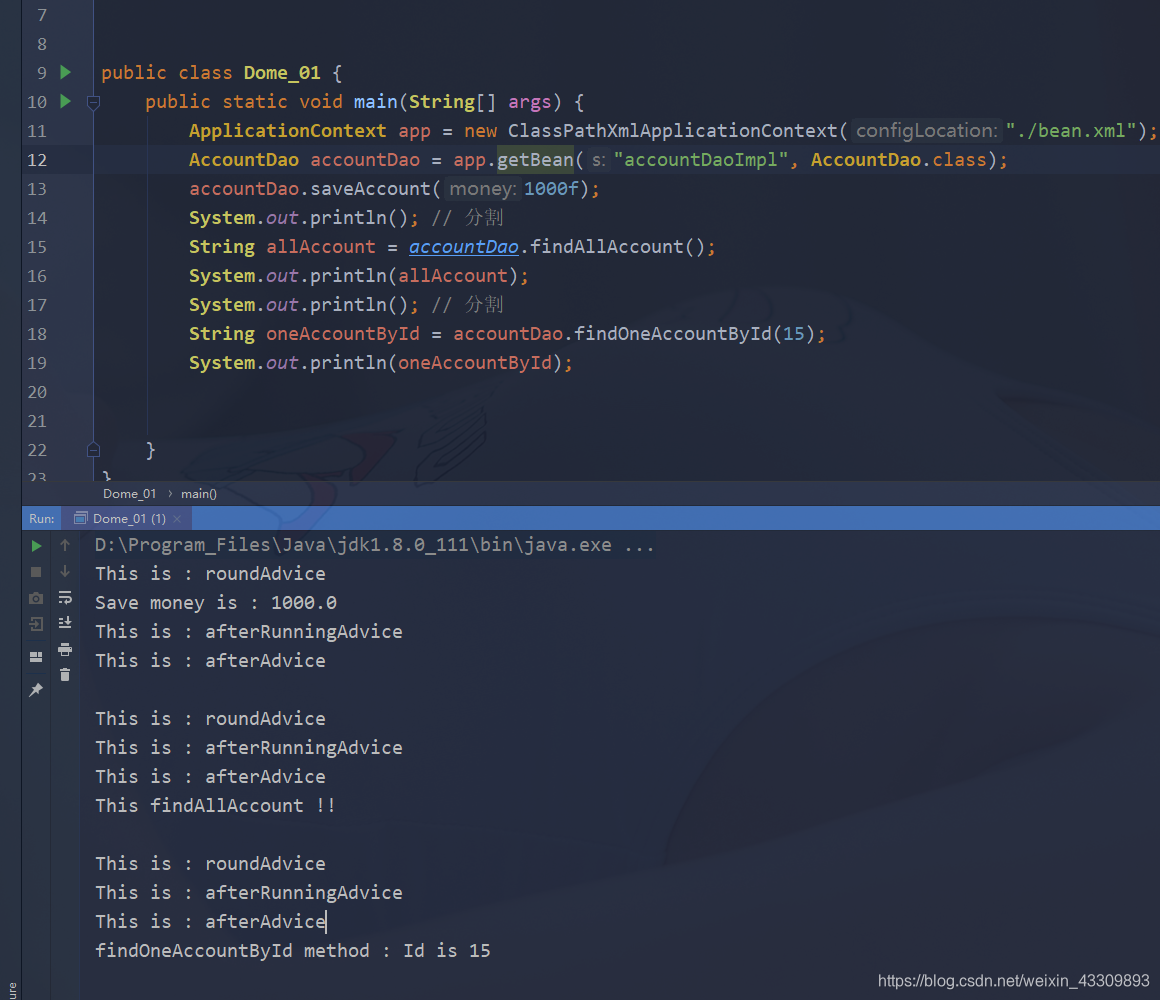Click the run gutter arrow beside main method
This screenshot has width=1160, height=1000.
65,101
